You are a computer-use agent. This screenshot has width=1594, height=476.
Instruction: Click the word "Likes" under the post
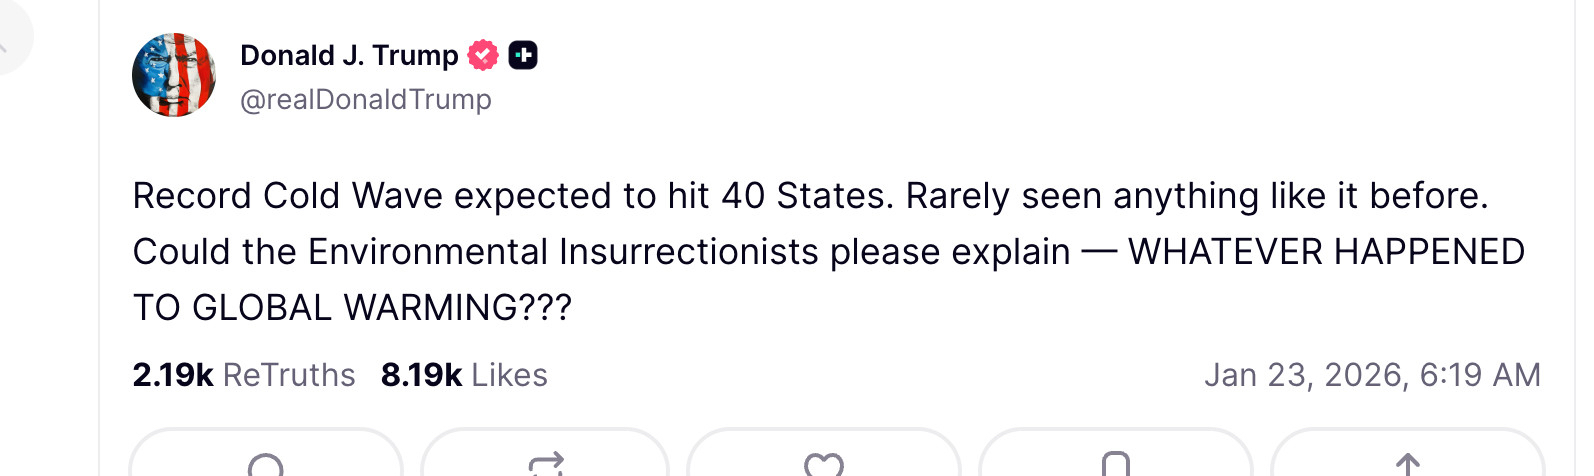pos(509,375)
